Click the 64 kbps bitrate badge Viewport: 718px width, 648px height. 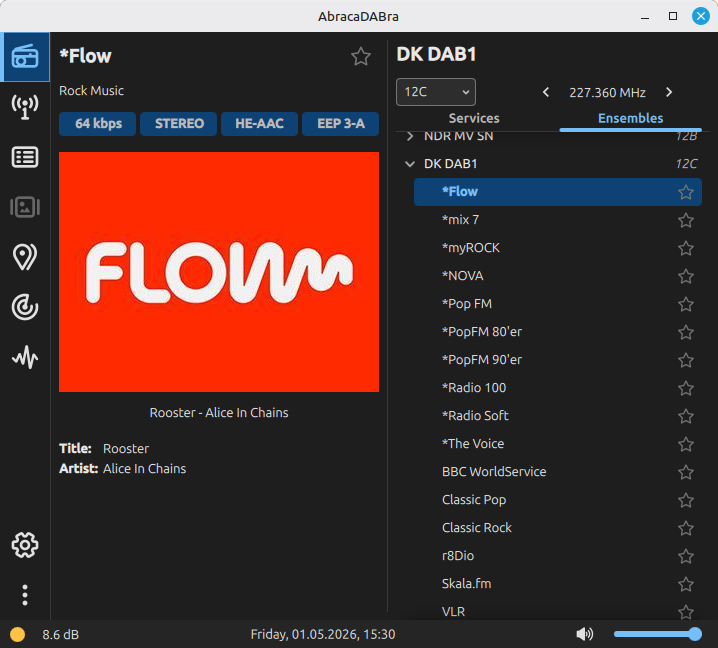[98, 124]
